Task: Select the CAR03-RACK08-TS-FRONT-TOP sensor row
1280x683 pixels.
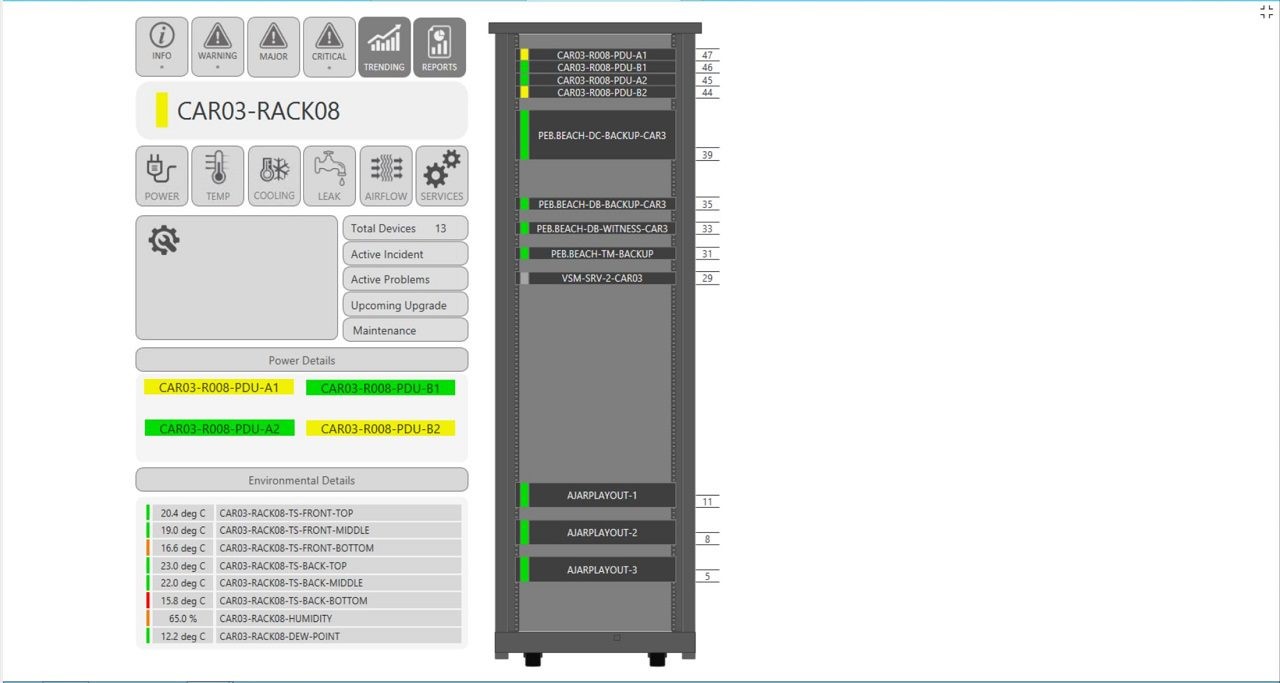Action: (x=304, y=513)
